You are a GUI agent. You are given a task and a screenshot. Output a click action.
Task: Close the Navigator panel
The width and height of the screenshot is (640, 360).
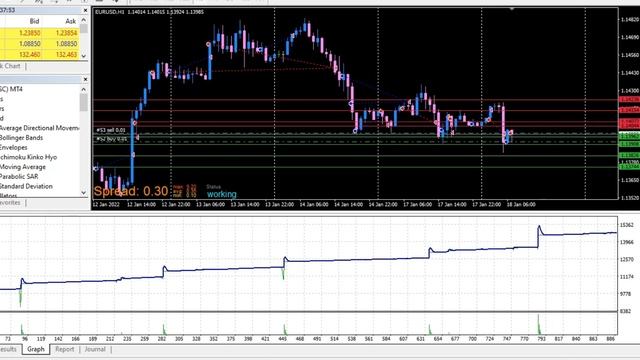(x=85, y=79)
